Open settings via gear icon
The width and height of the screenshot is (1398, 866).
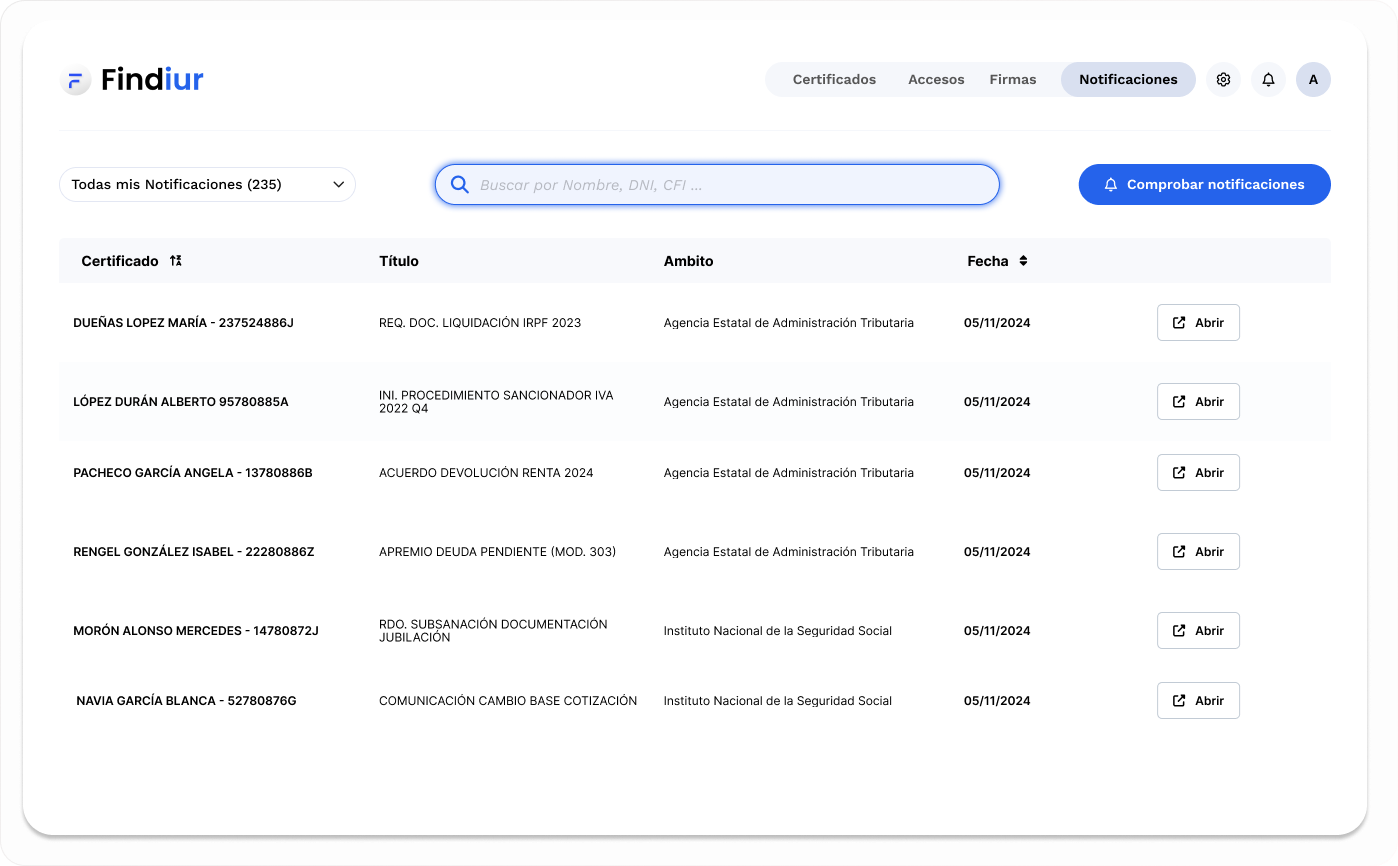coord(1223,80)
